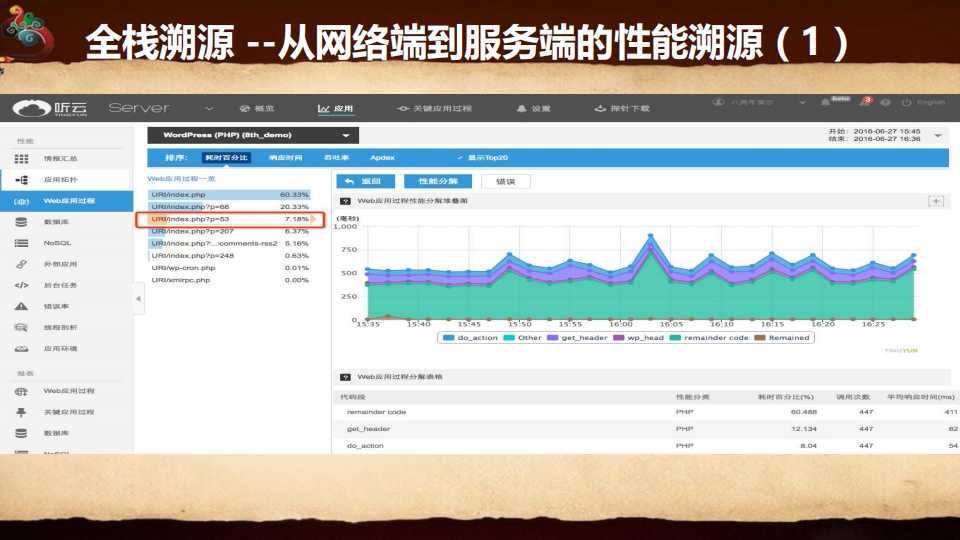The image size is (960, 540).
Task: Open 数据库 icon under 报表 section
Action: (x=21, y=433)
